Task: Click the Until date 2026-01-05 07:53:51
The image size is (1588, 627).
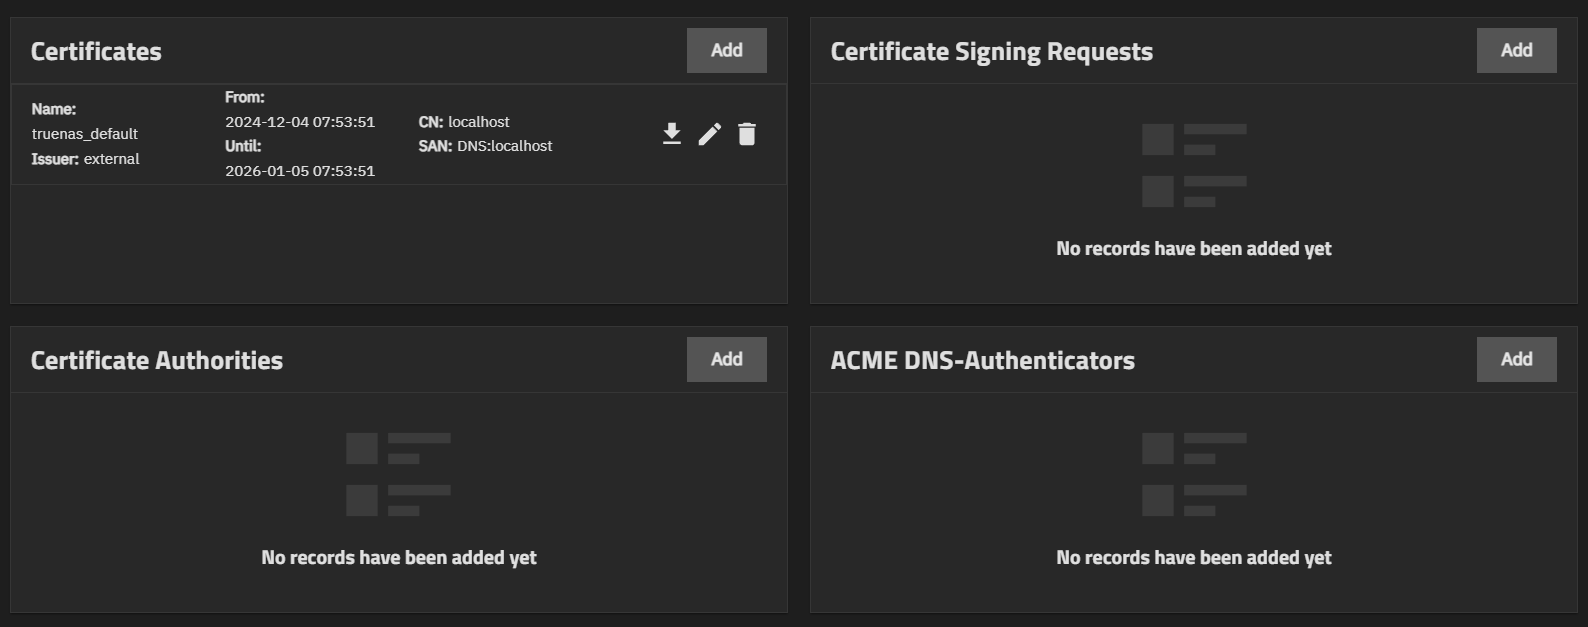Action: click(300, 171)
